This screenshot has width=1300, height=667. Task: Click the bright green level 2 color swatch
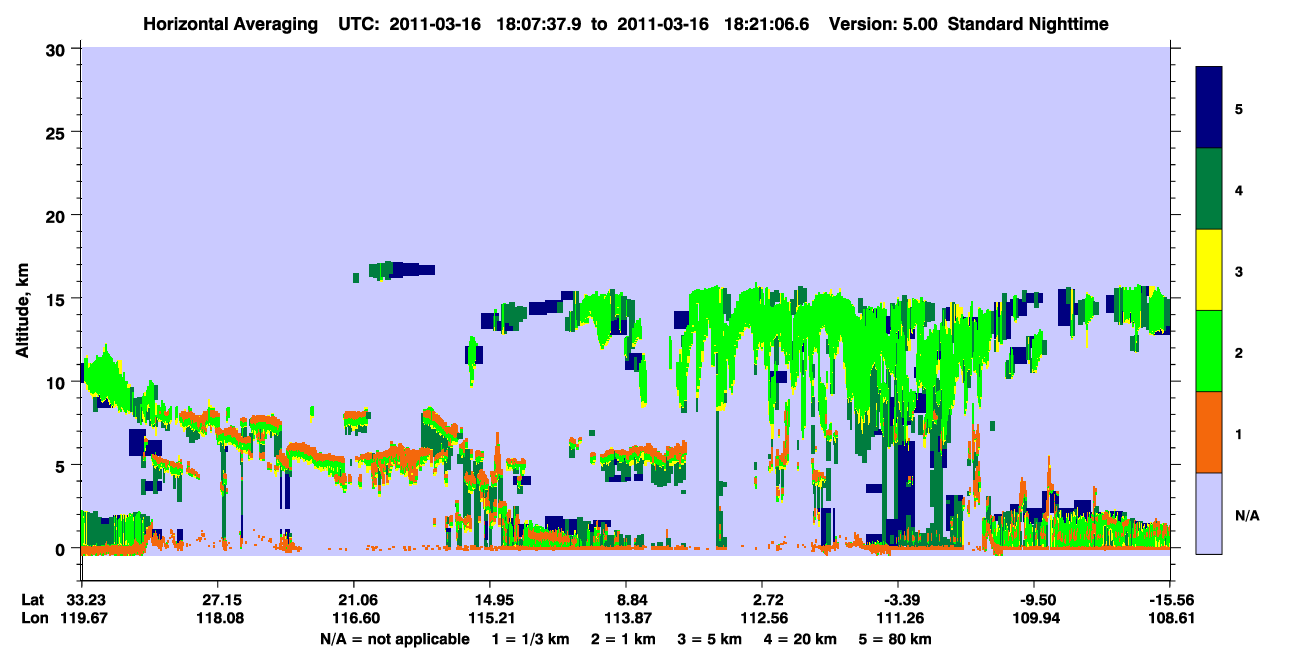(x=1209, y=351)
